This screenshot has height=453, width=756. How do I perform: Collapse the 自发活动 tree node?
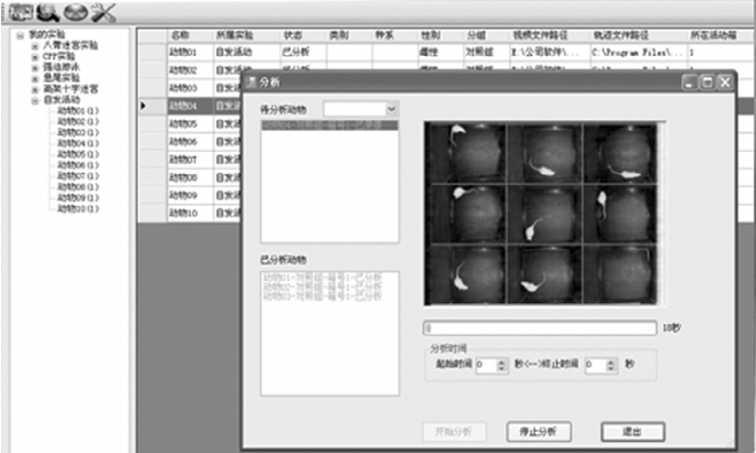click(x=35, y=101)
